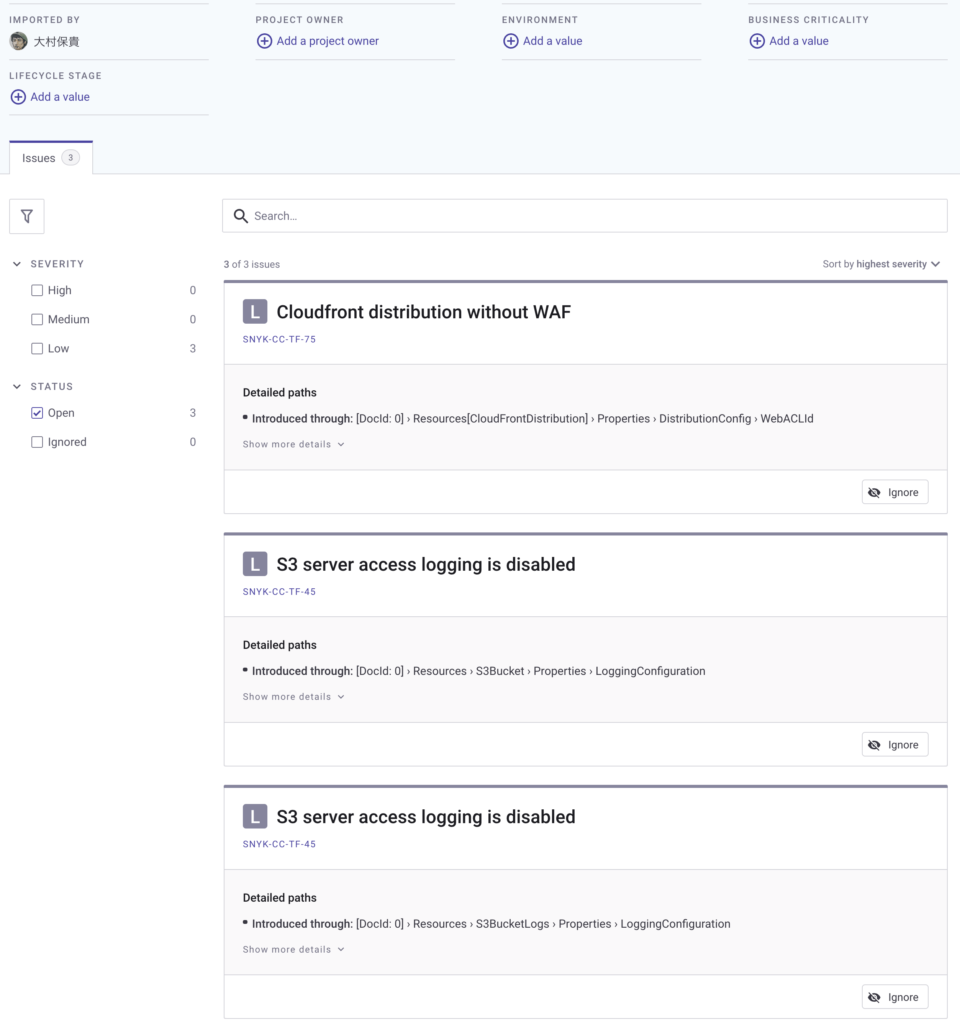This screenshot has width=960, height=1025.
Task: Open the Sort by highest severity dropdown
Action: tap(880, 263)
